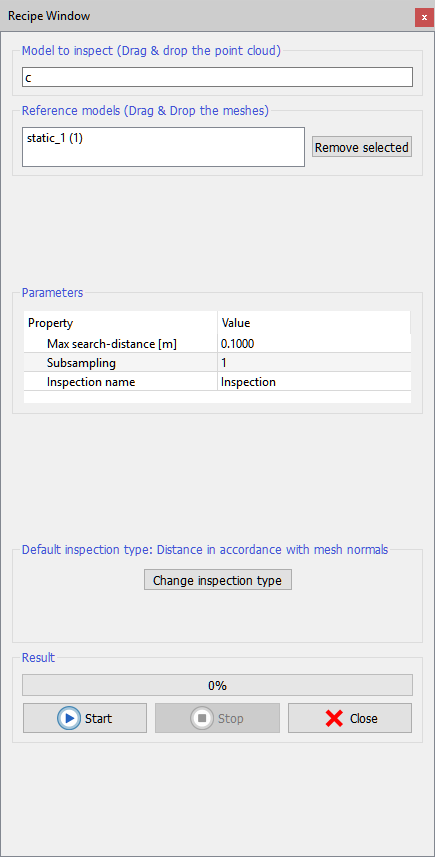Click the Remove selected button
Image resolution: width=435 pixels, height=857 pixels.
[x=362, y=148]
